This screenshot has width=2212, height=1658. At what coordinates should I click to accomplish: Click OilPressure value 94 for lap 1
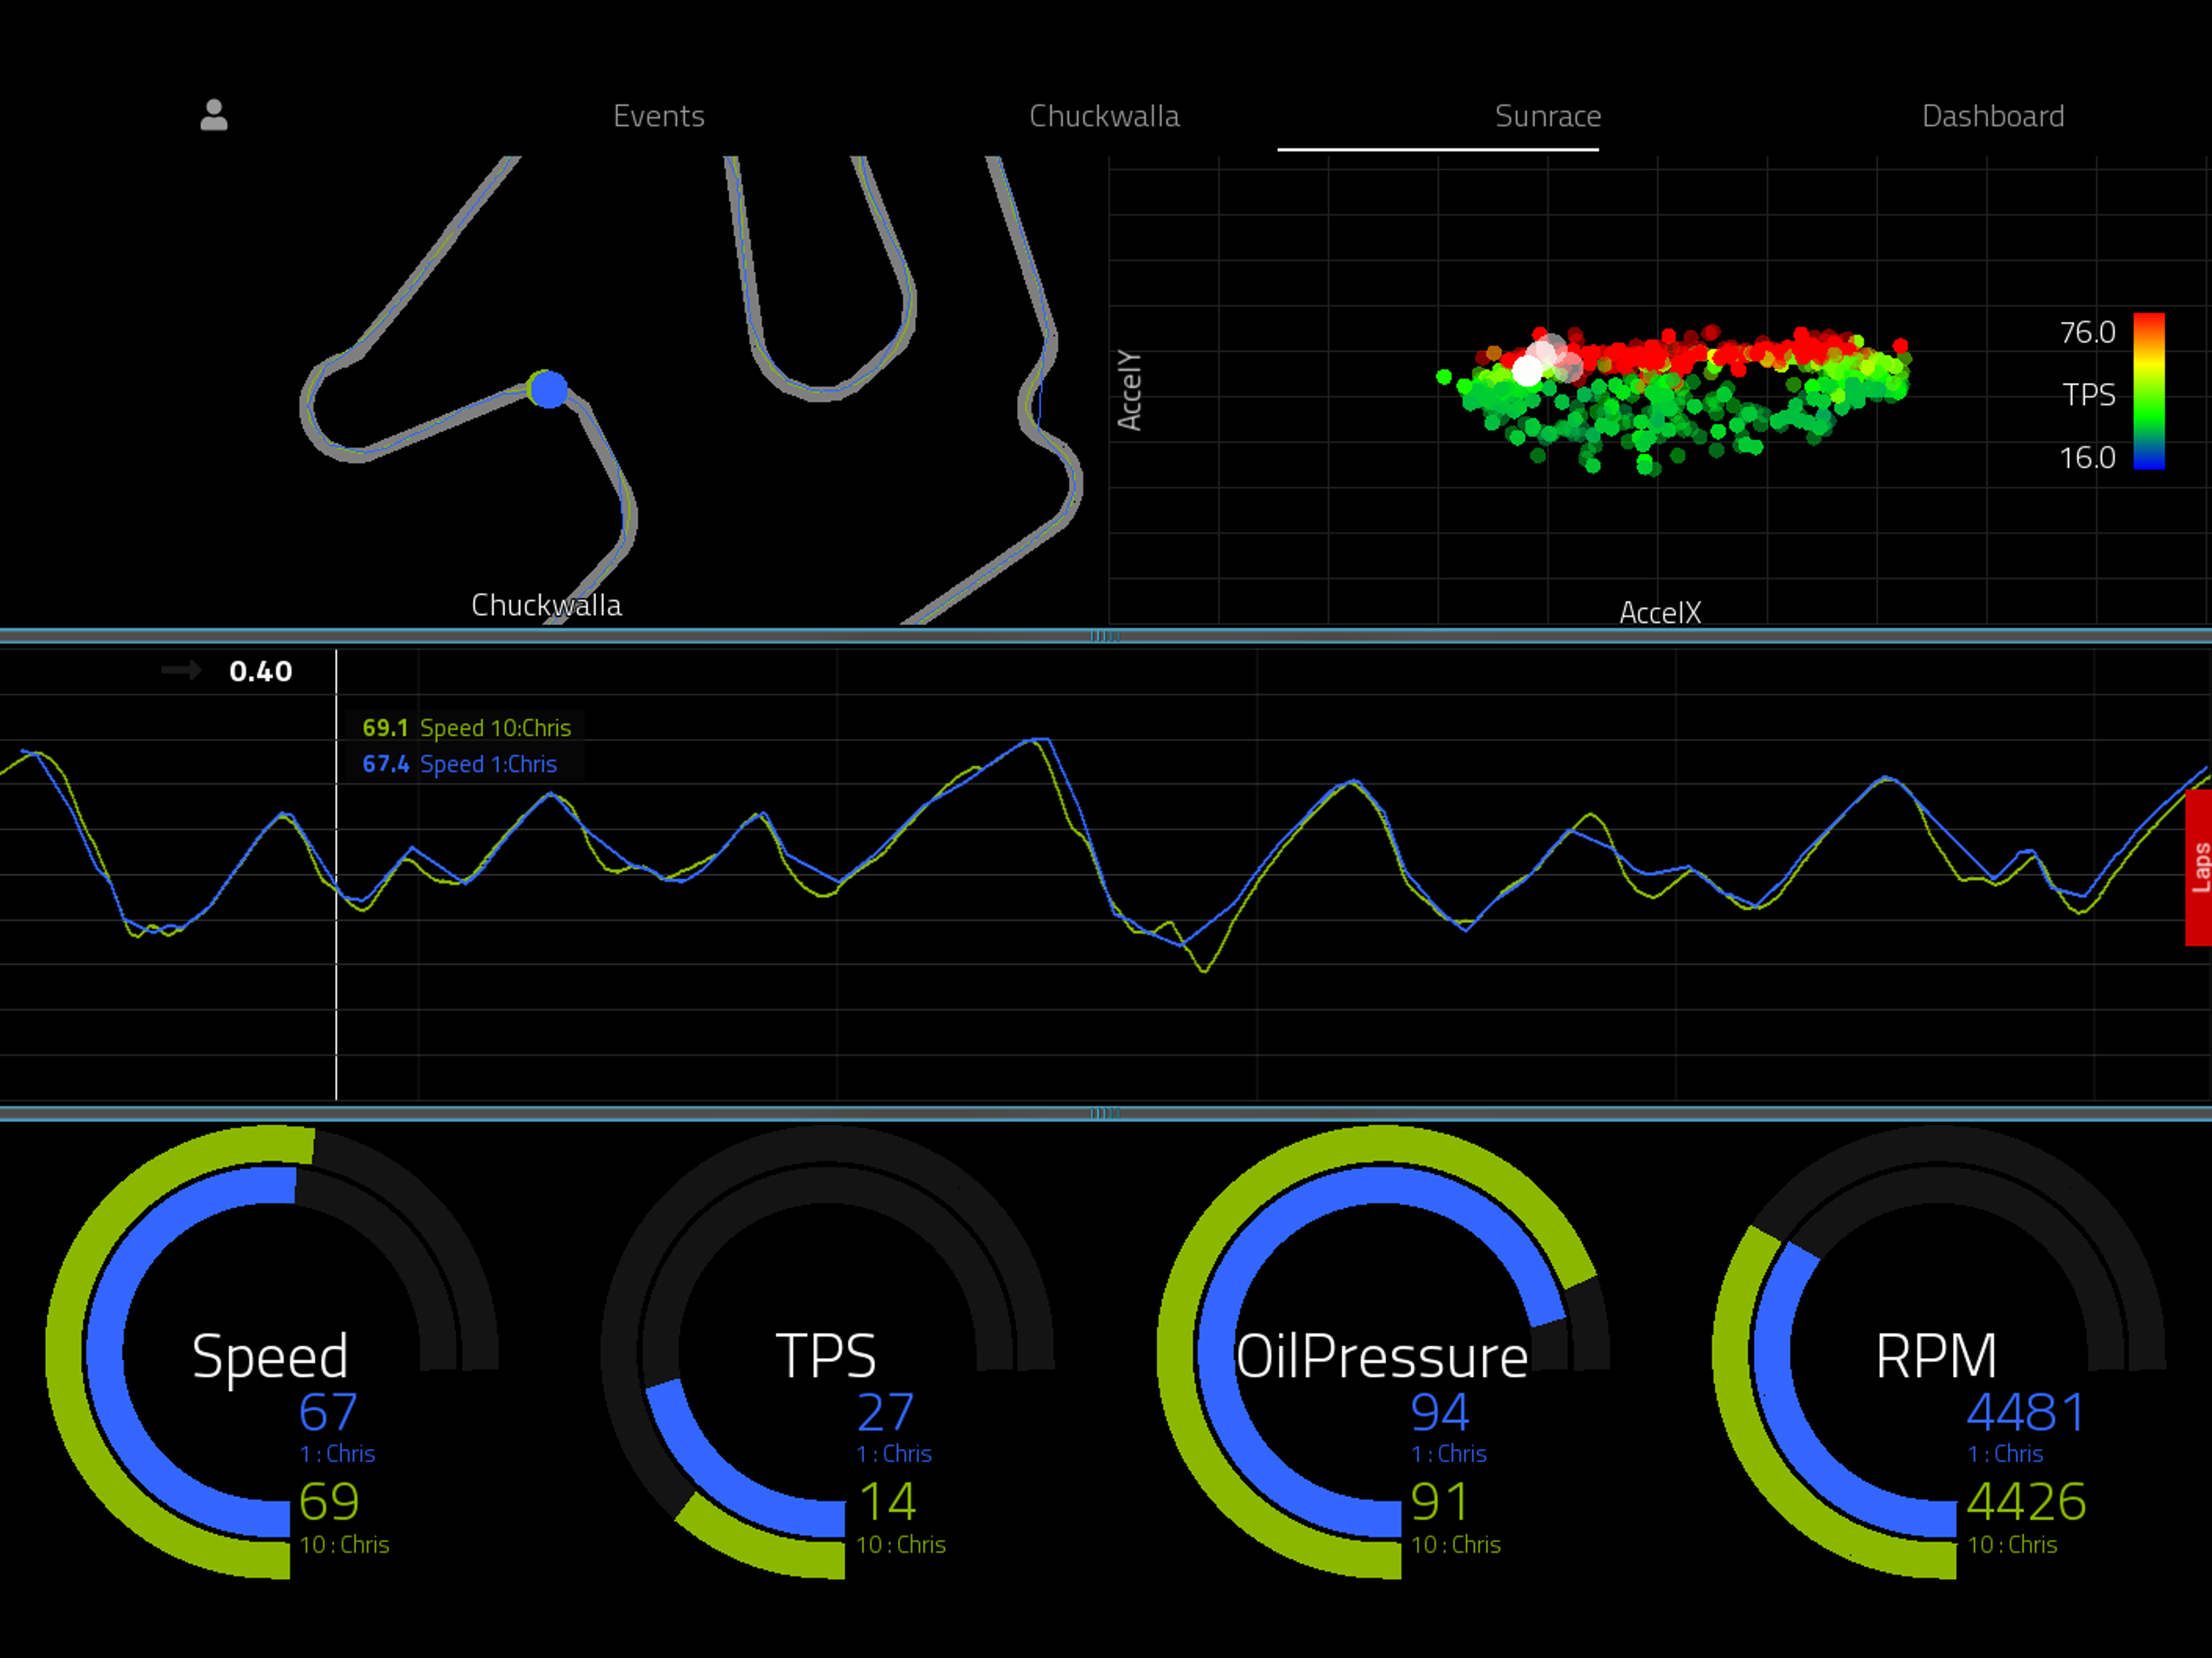1440,1412
